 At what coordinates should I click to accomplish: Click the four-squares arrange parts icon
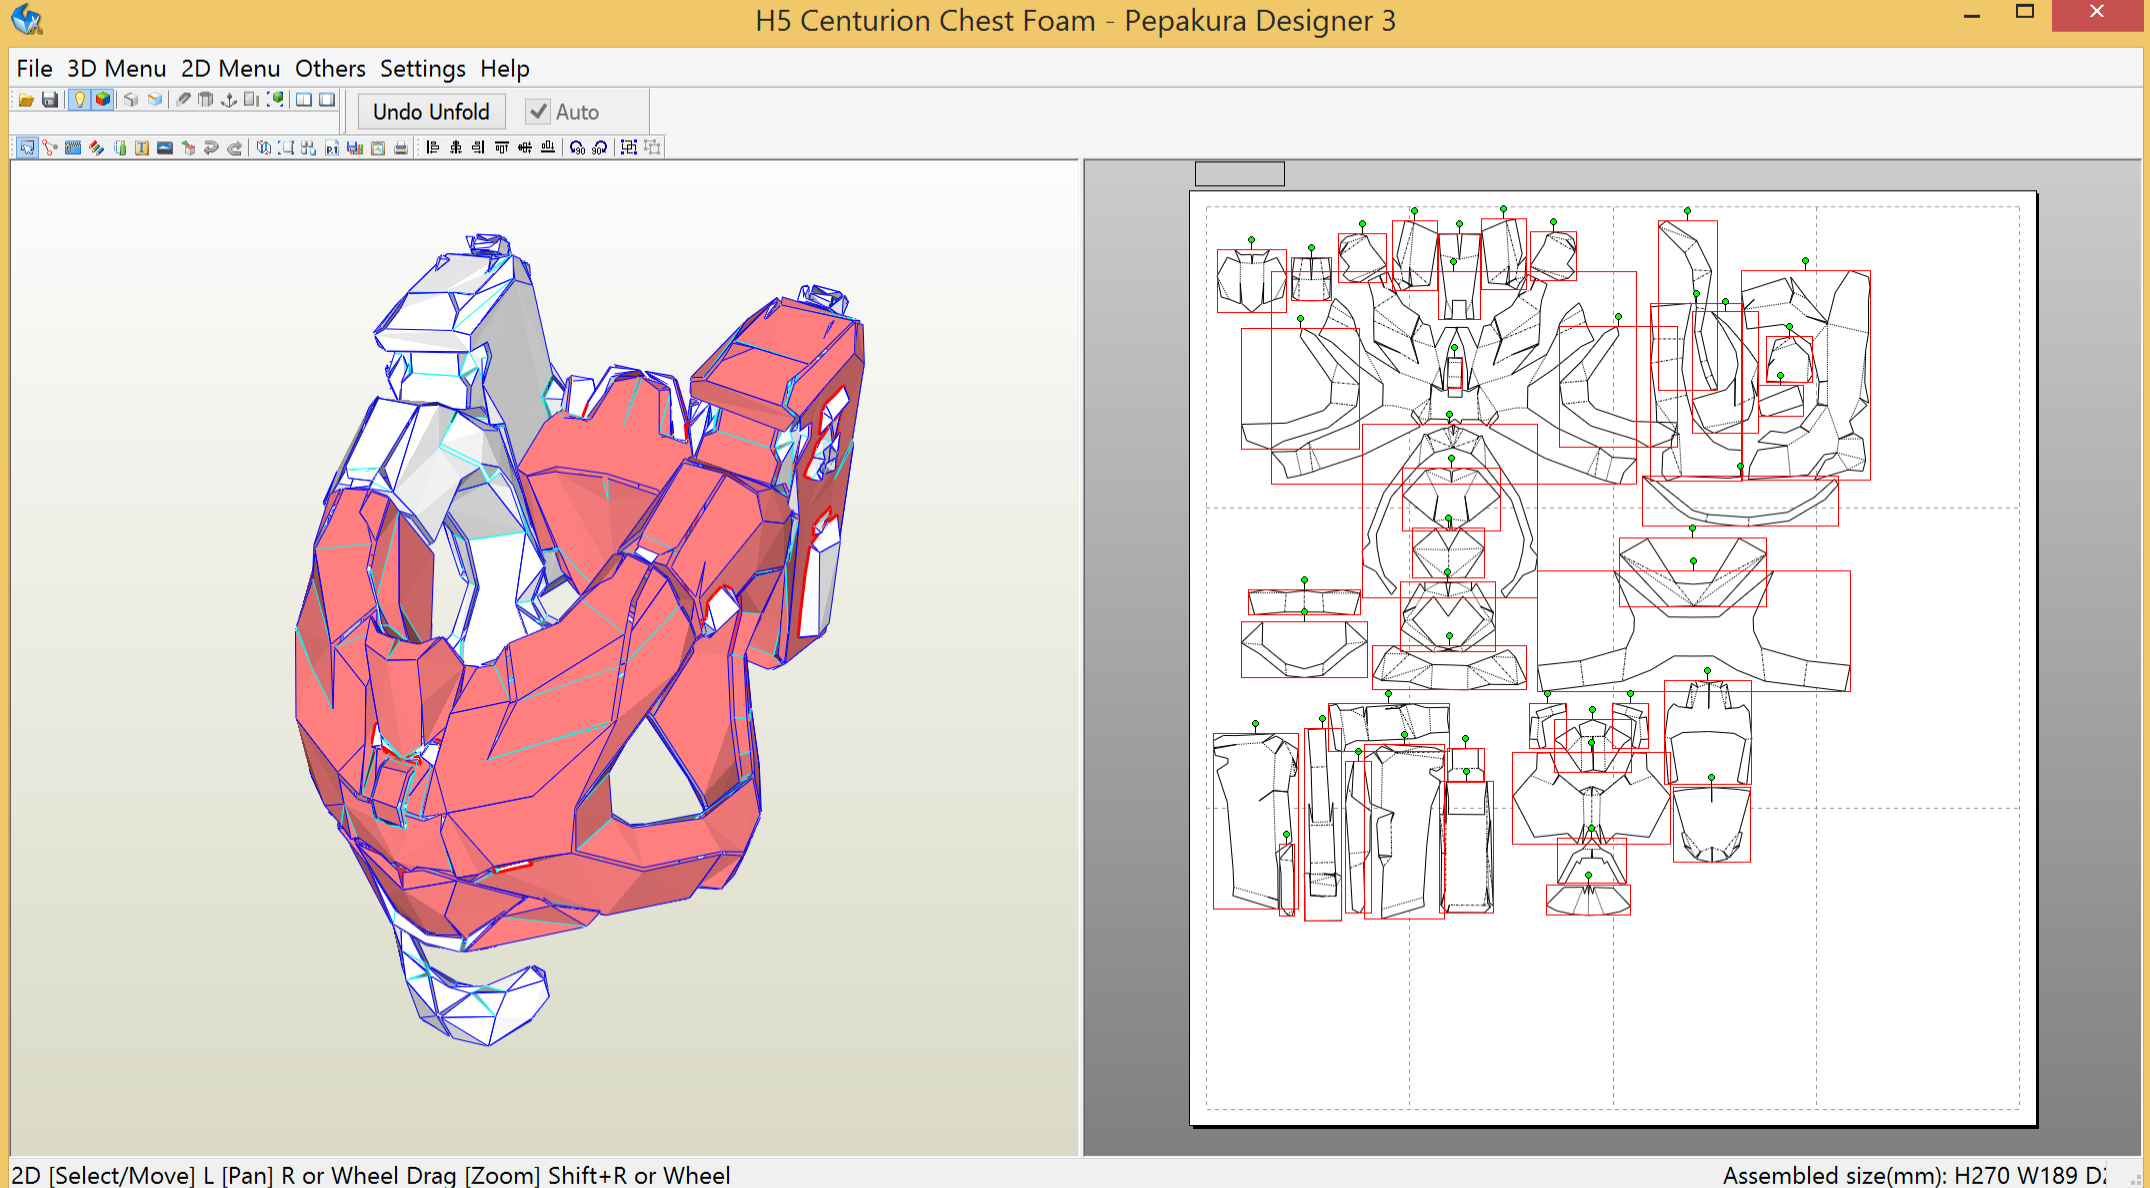(x=308, y=148)
